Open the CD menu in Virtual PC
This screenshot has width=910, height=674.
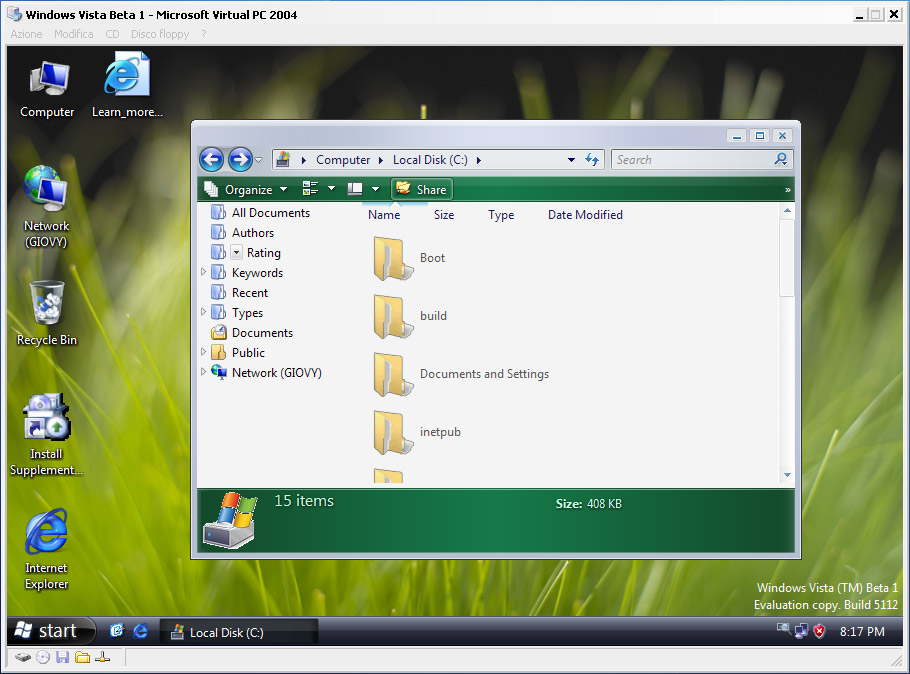click(x=112, y=34)
